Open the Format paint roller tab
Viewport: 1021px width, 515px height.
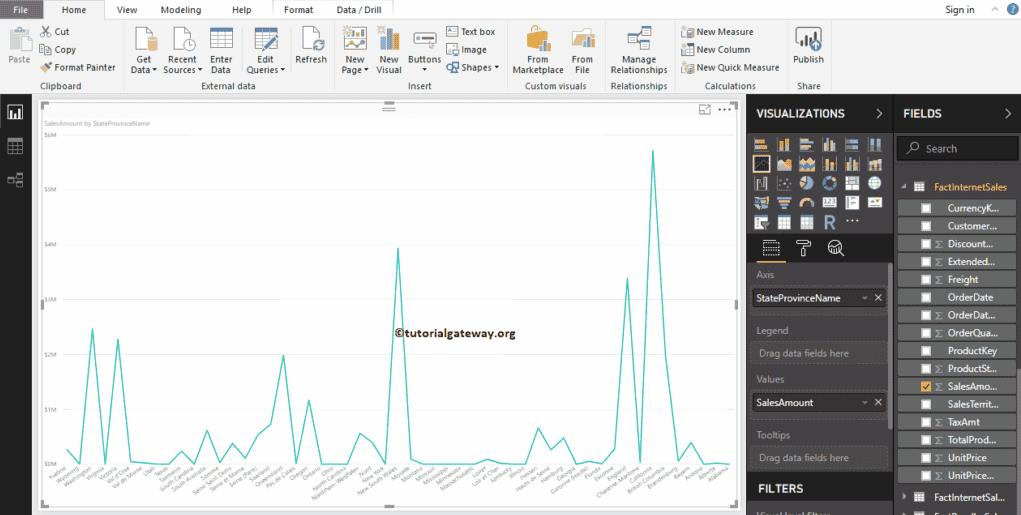803,249
